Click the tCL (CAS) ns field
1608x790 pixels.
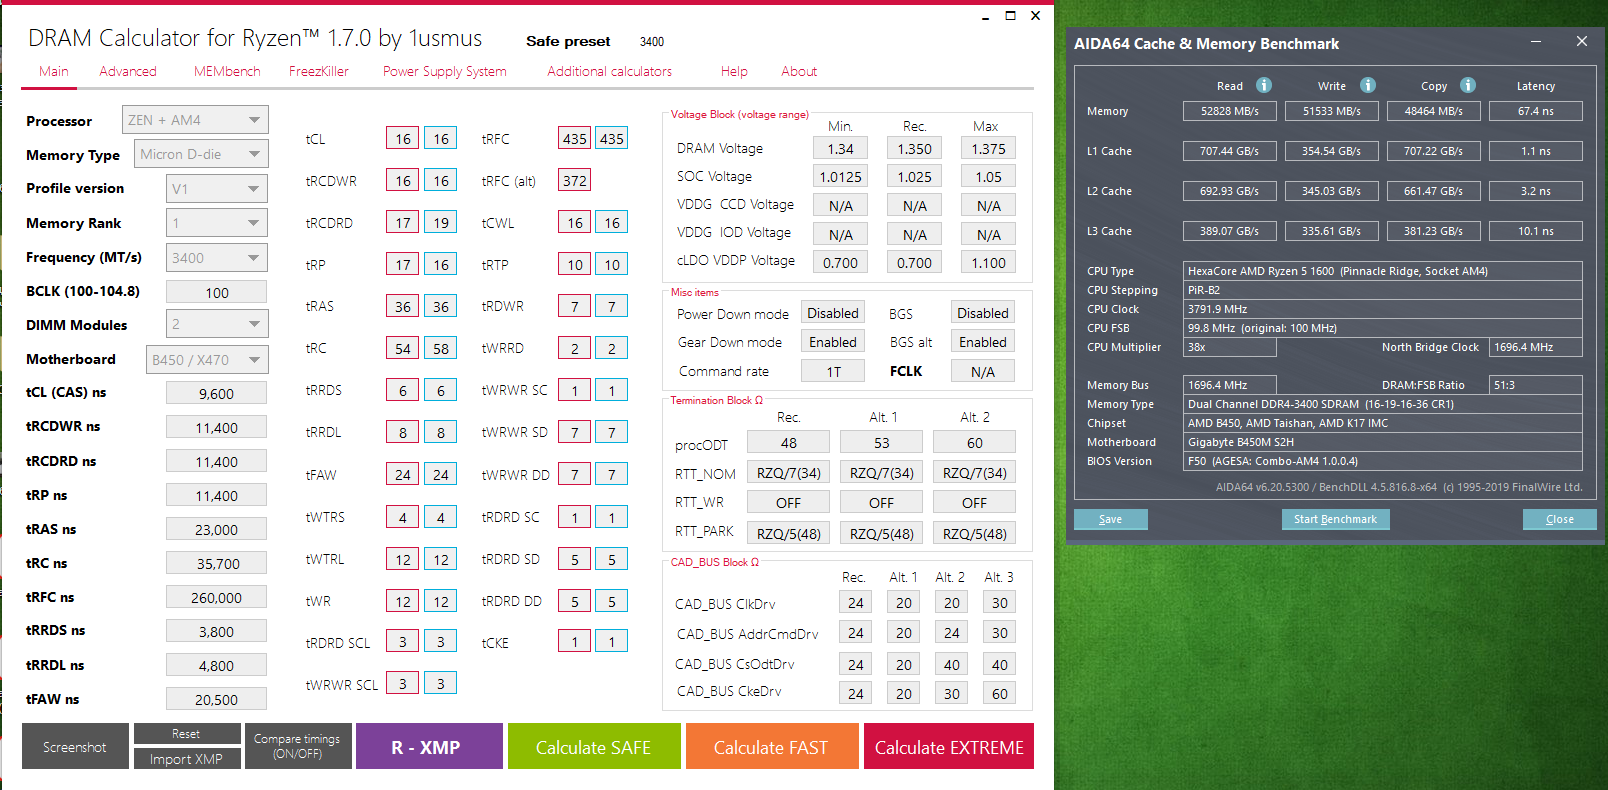217,393
